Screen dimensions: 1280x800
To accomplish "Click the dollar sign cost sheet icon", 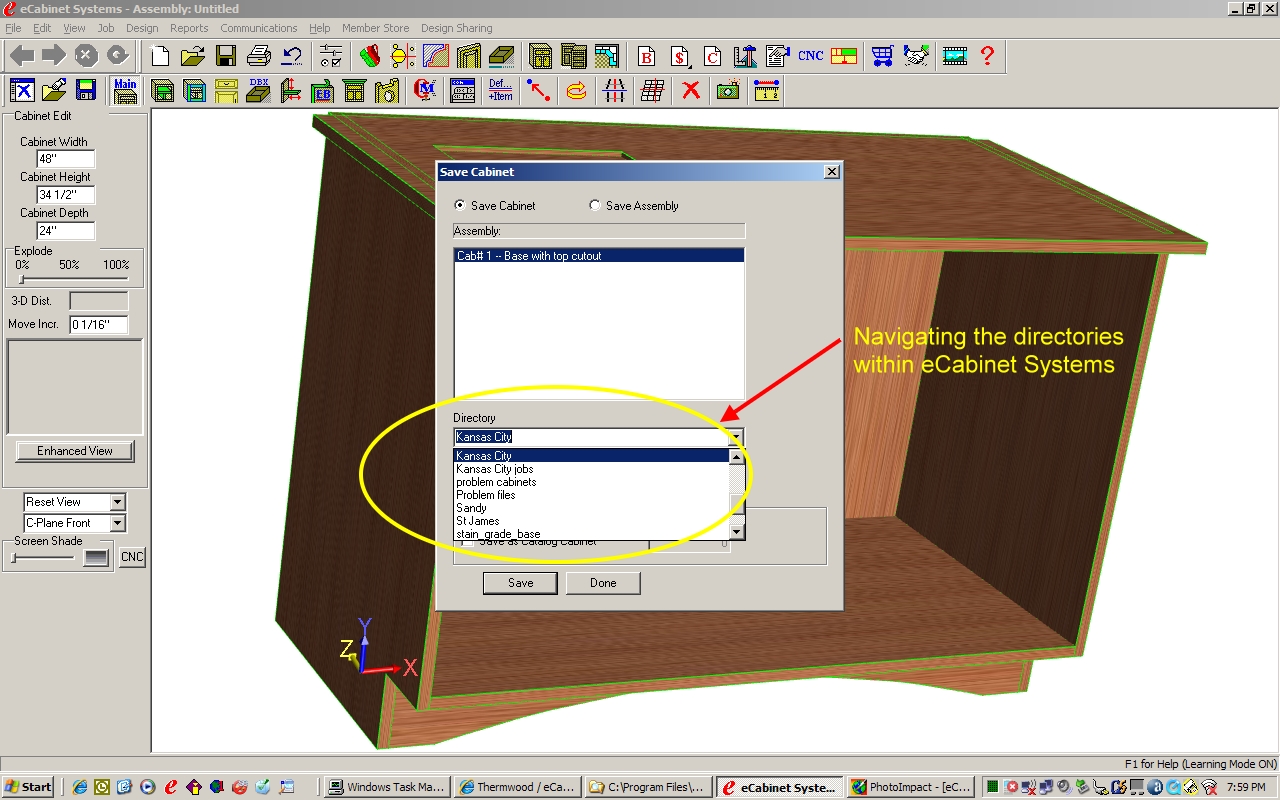I will pos(680,56).
